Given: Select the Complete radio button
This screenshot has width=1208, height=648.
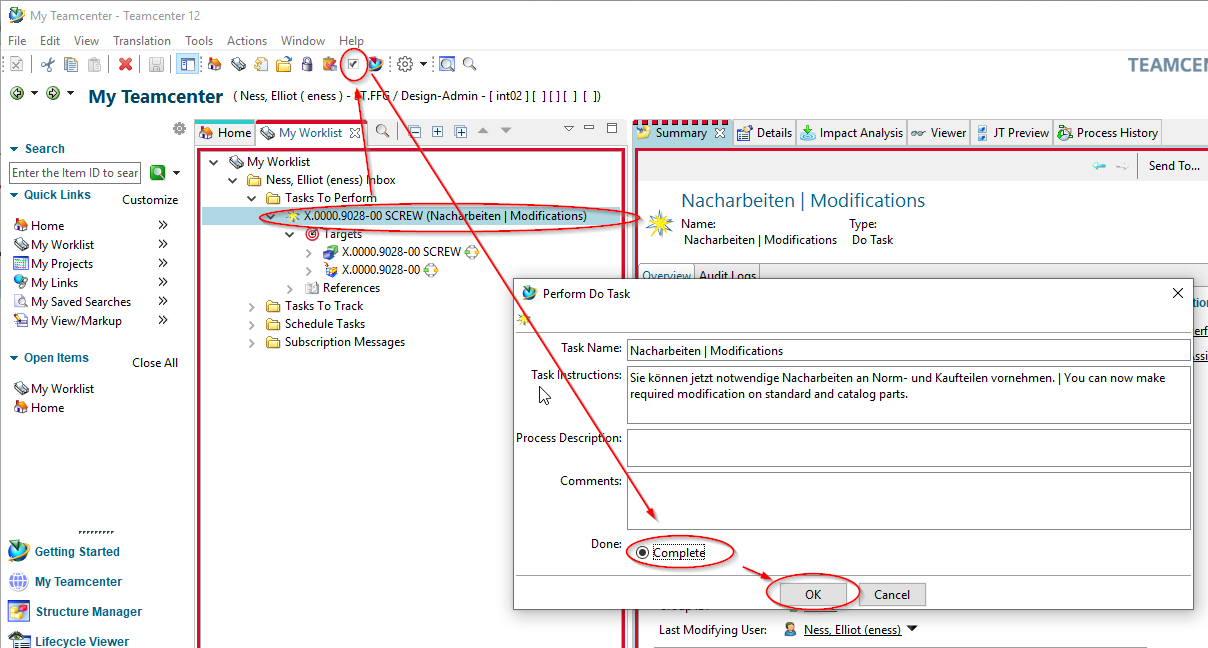Looking at the screenshot, I should coord(642,552).
